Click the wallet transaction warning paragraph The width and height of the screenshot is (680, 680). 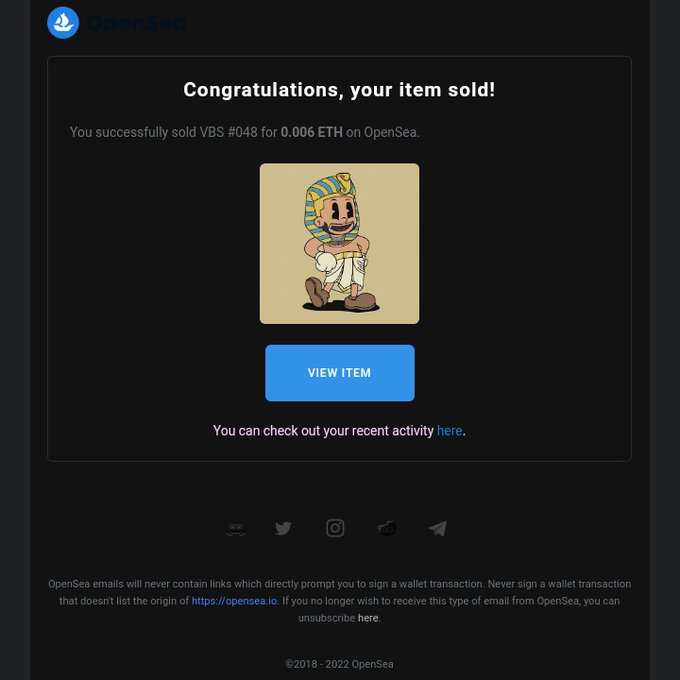click(339, 601)
